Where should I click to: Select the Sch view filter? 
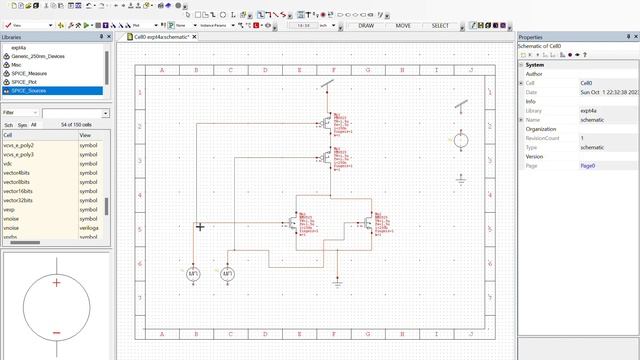click(9, 125)
